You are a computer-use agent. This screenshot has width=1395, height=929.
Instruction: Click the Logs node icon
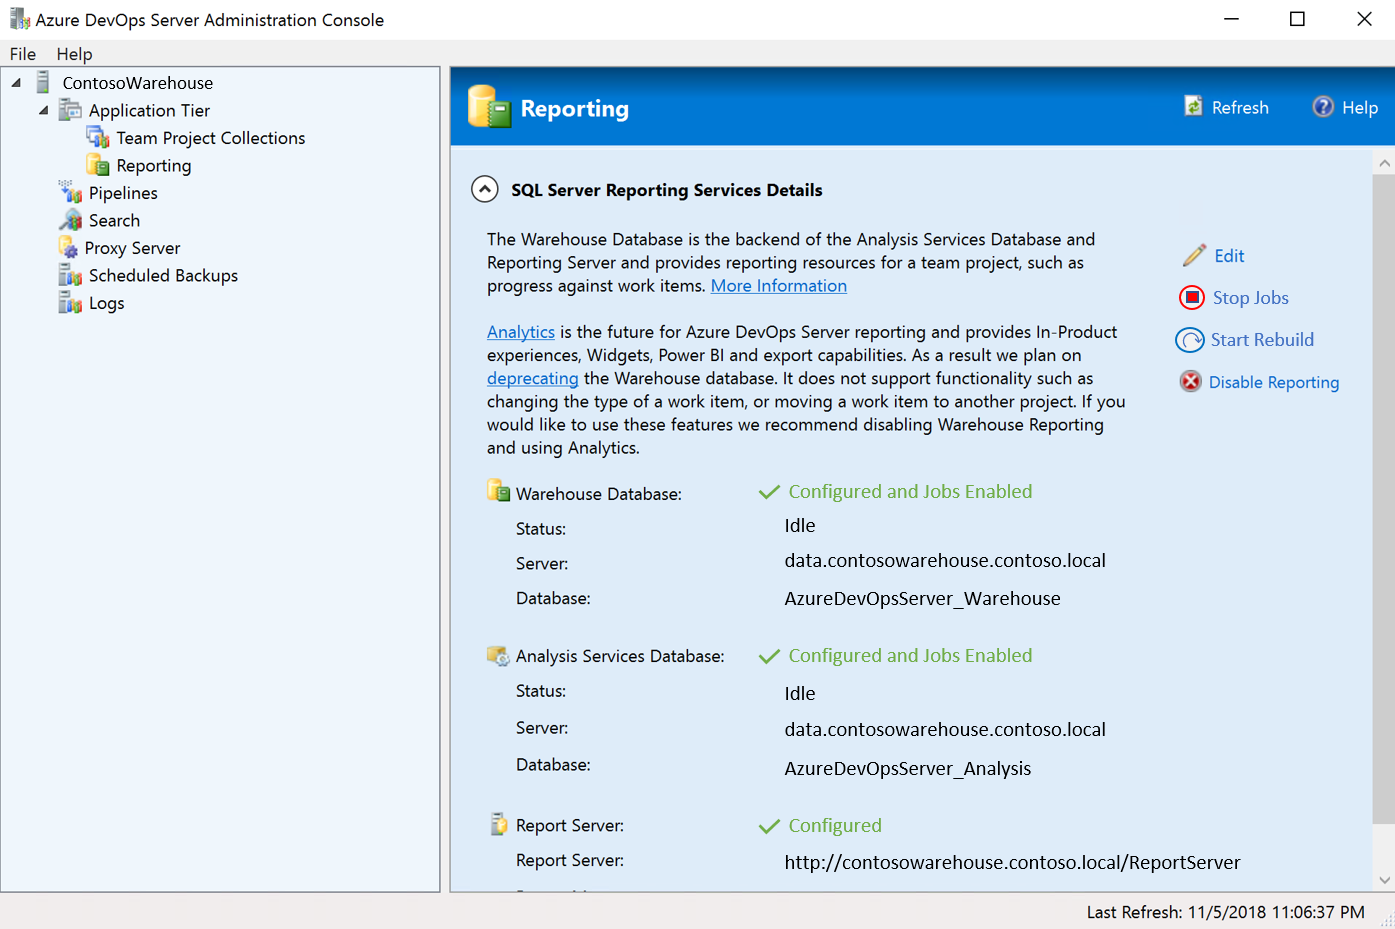(x=70, y=302)
